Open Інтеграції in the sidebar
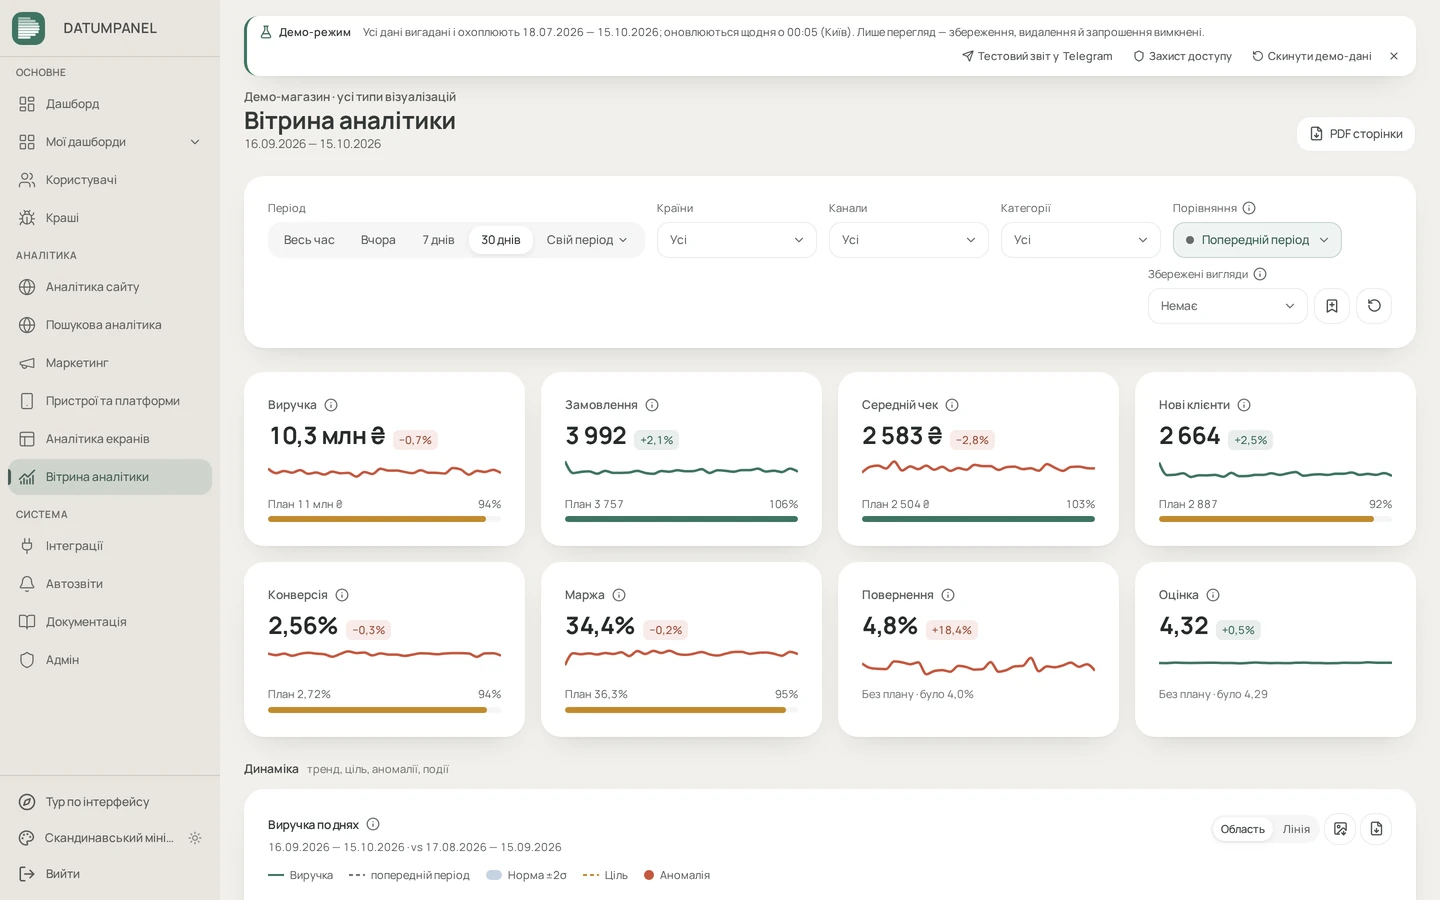 pyautogui.click(x=110, y=546)
